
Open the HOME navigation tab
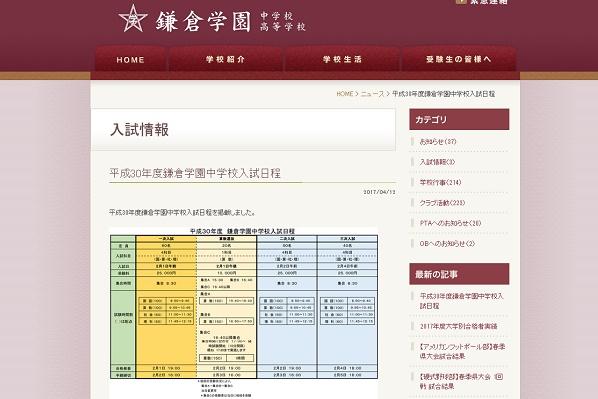click(x=130, y=60)
